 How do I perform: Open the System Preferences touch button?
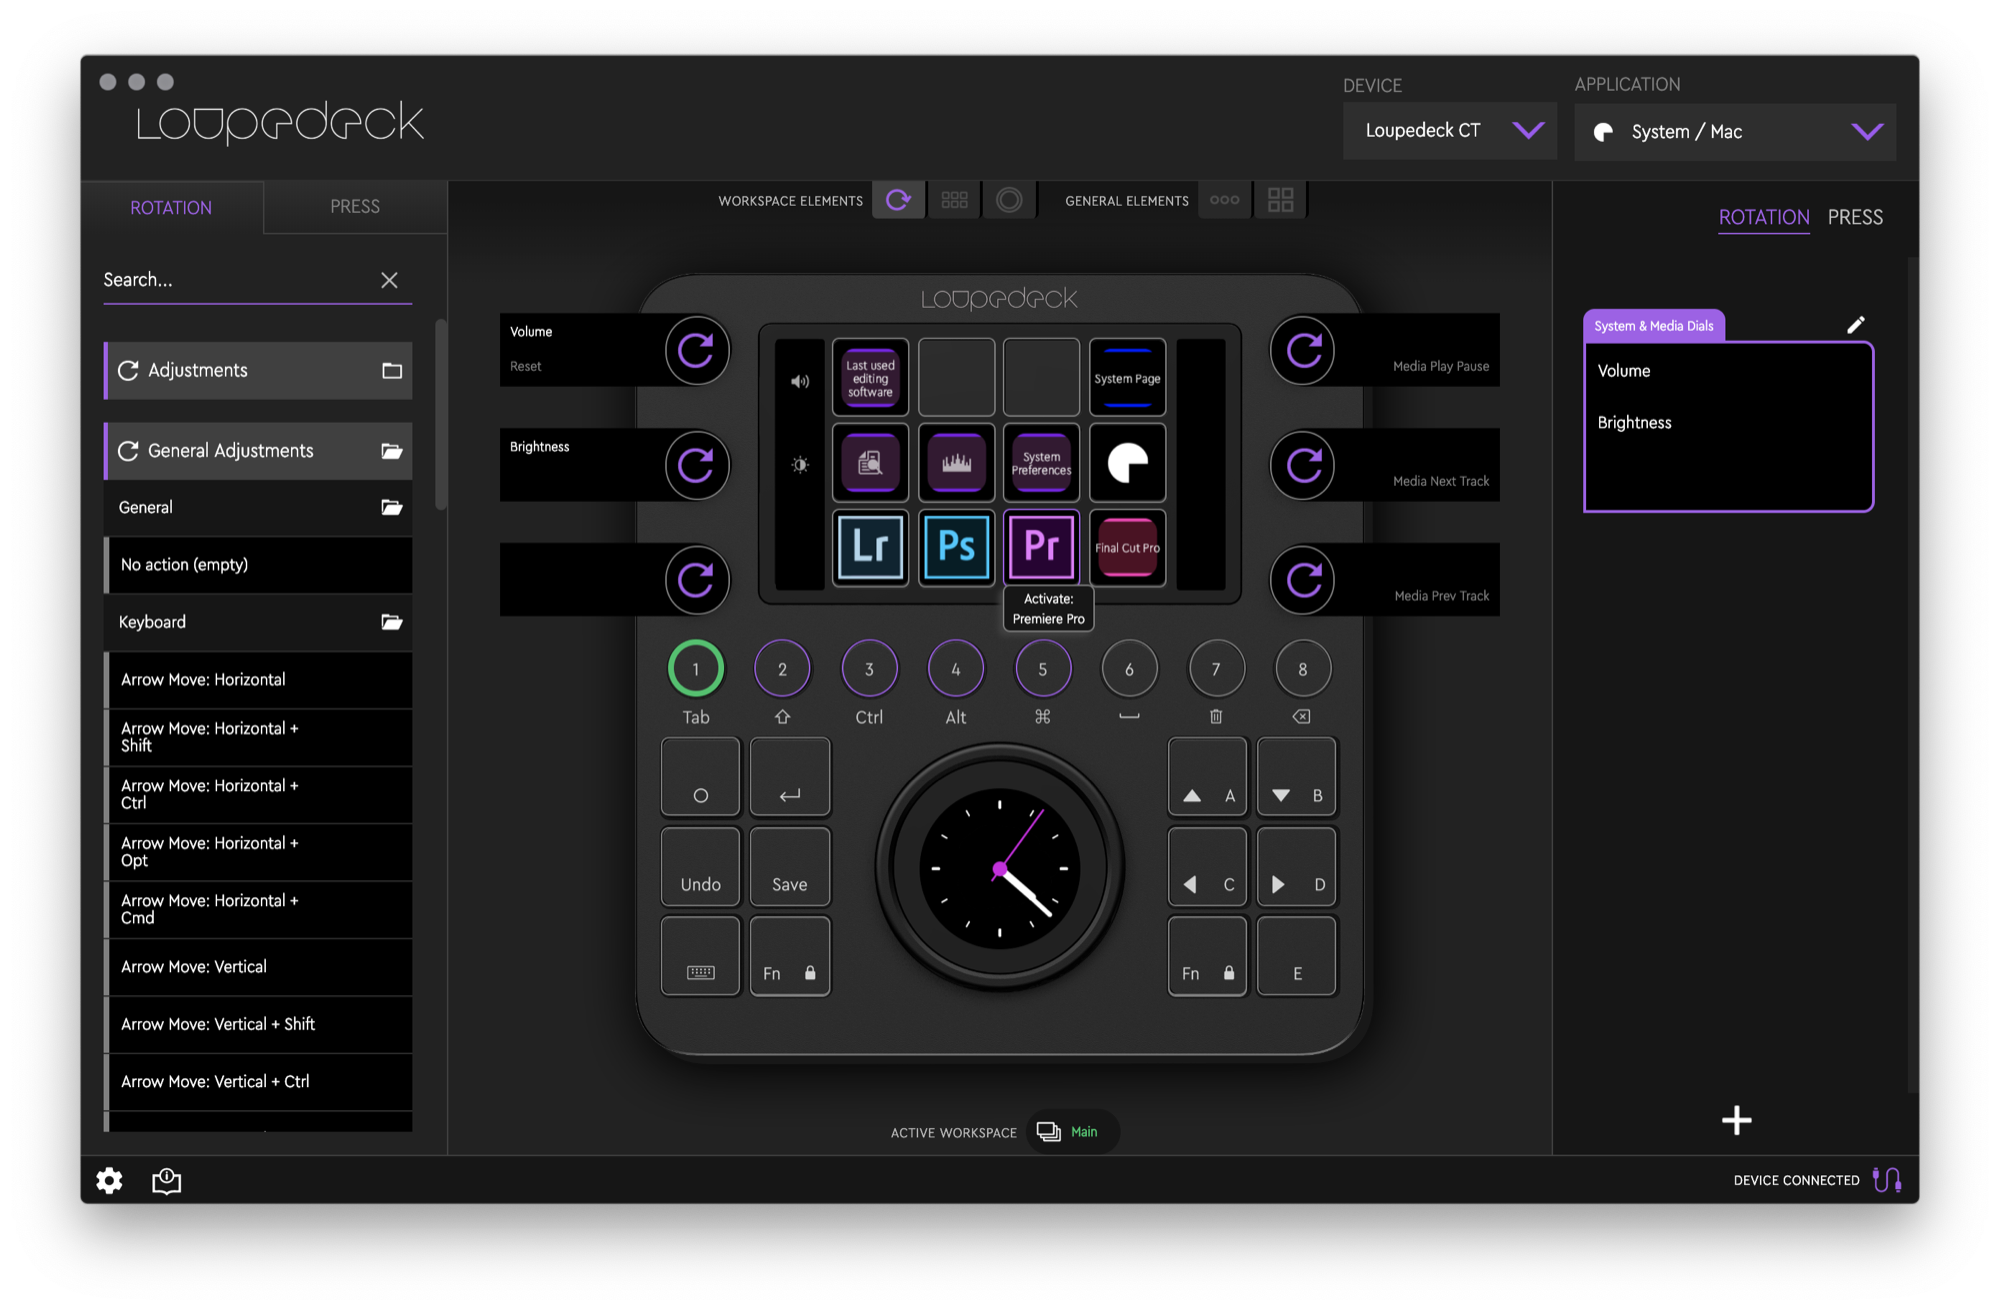1041,463
